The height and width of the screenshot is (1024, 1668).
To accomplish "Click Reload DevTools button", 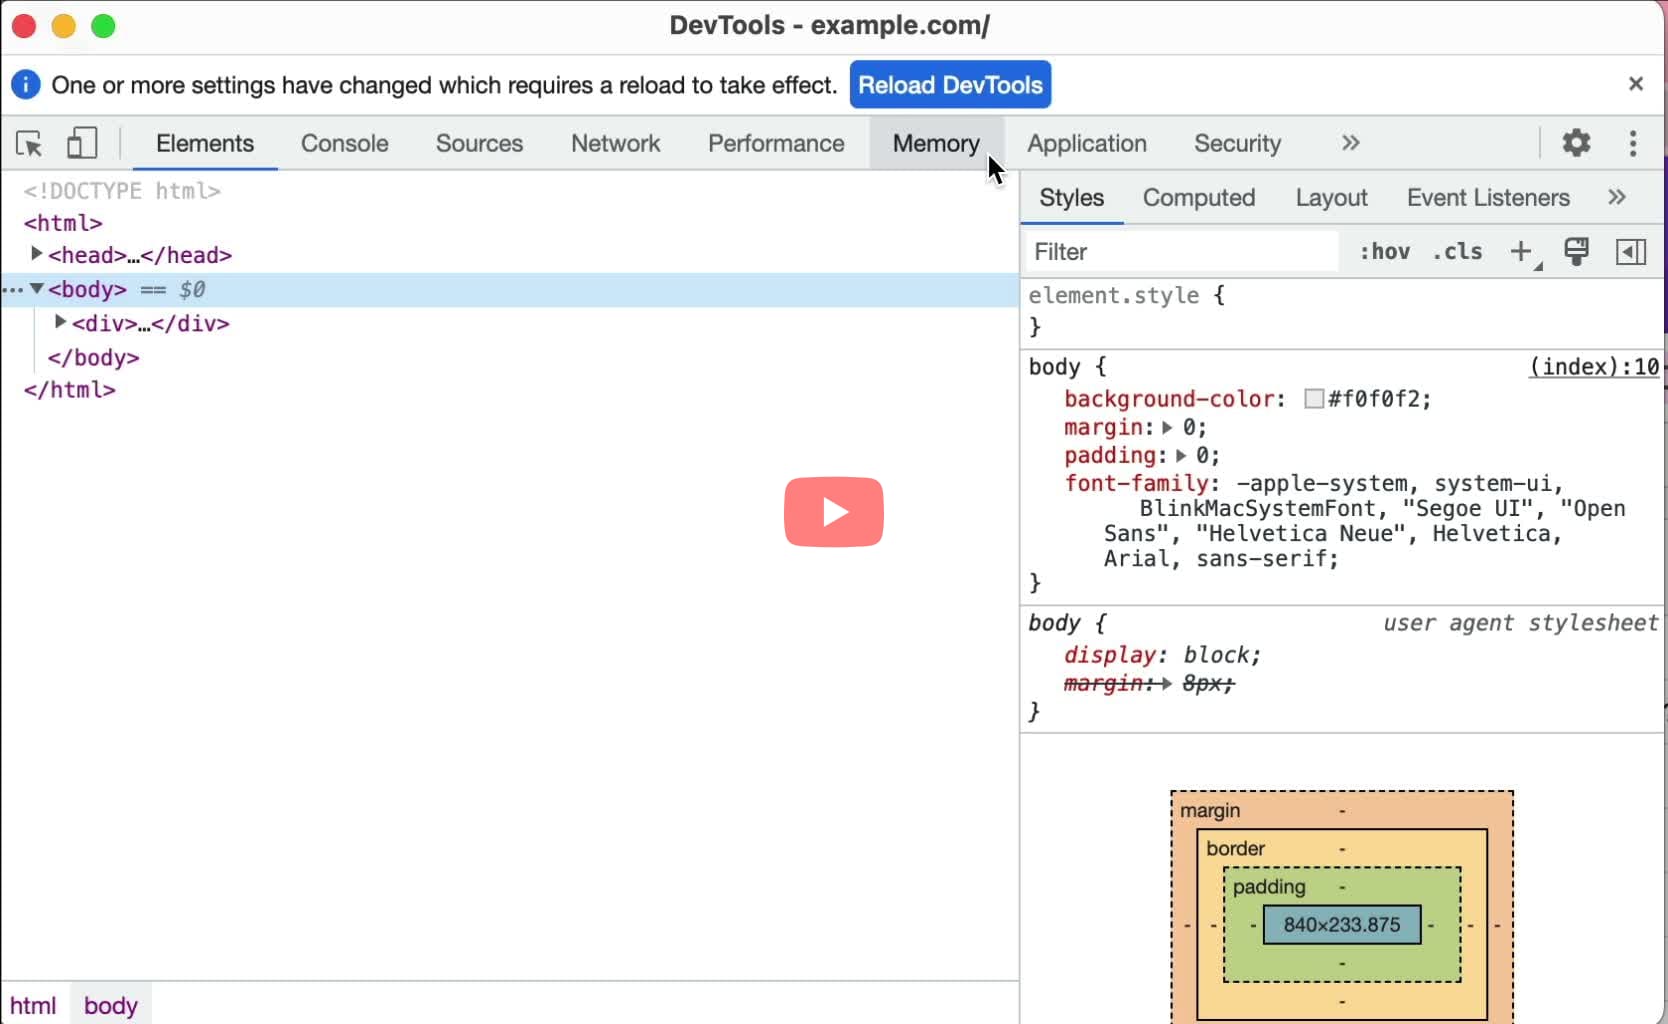I will pyautogui.click(x=950, y=85).
